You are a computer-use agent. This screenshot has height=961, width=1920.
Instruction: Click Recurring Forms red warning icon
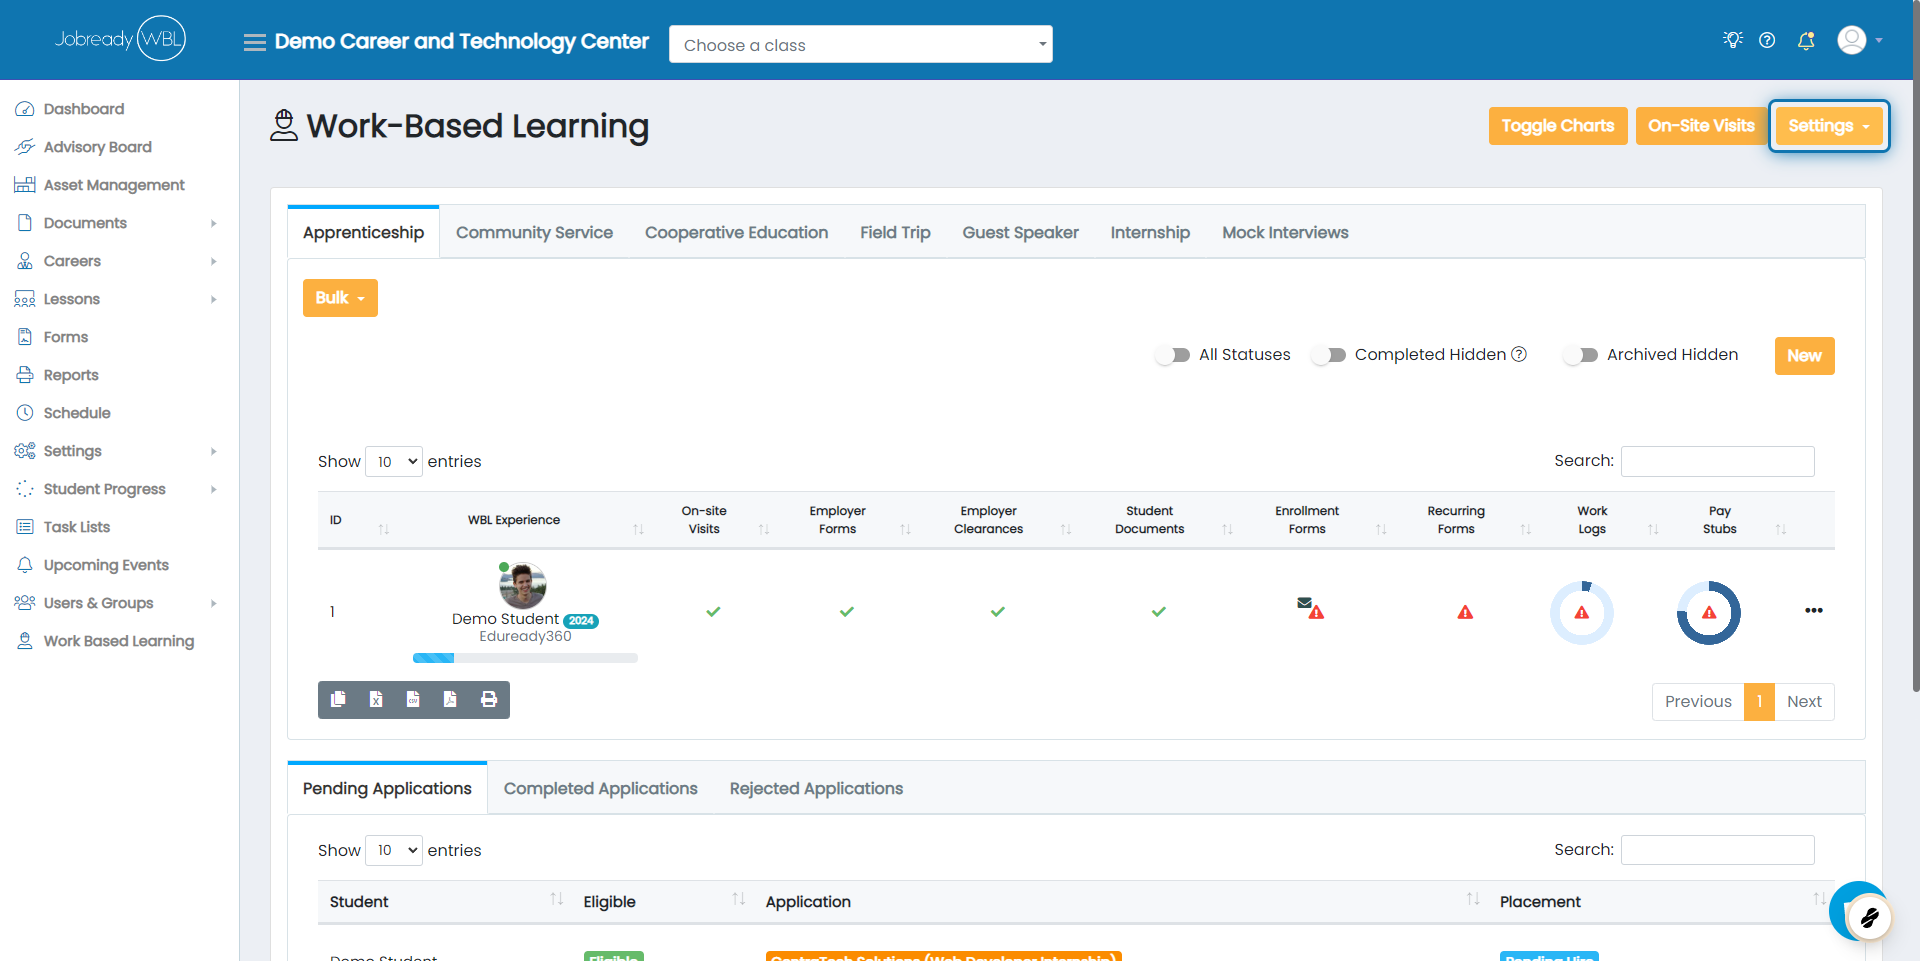[1465, 612]
